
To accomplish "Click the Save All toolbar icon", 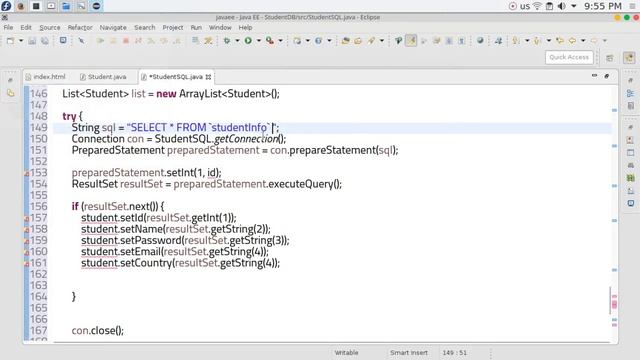I will [44, 40].
